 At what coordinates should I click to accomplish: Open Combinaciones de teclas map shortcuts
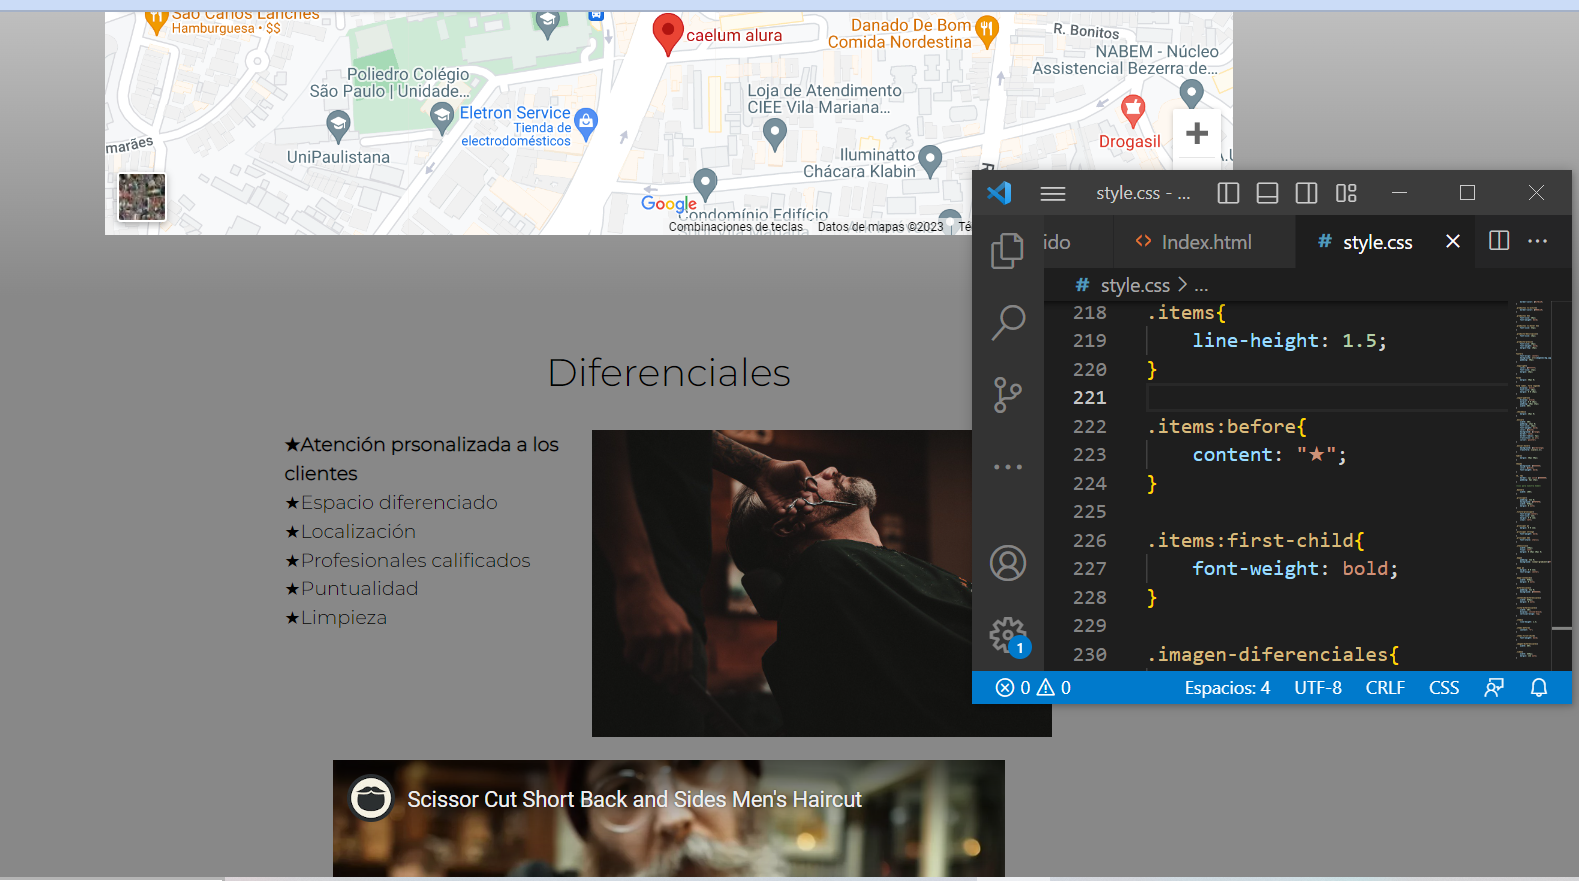(x=735, y=227)
